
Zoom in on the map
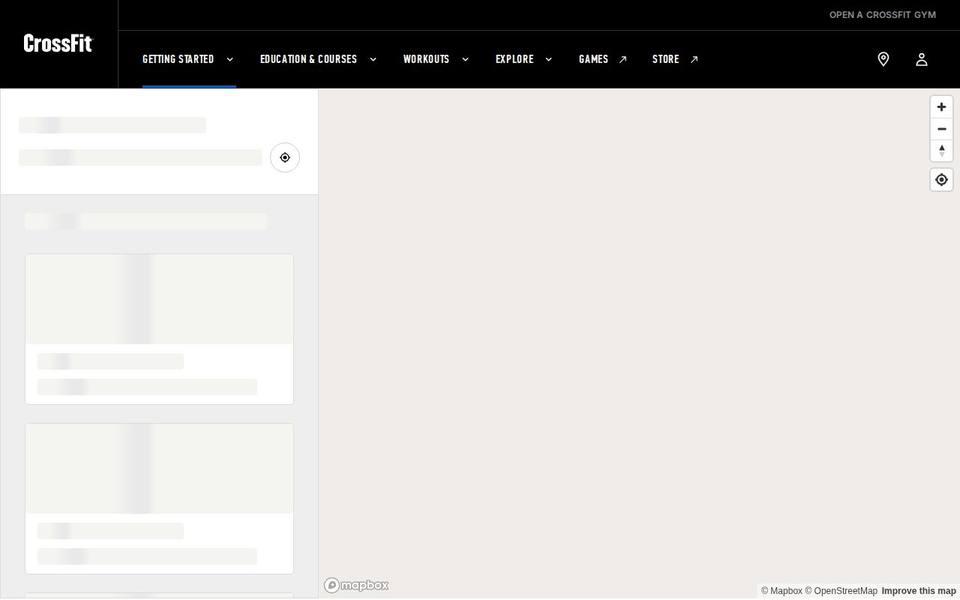(942, 107)
